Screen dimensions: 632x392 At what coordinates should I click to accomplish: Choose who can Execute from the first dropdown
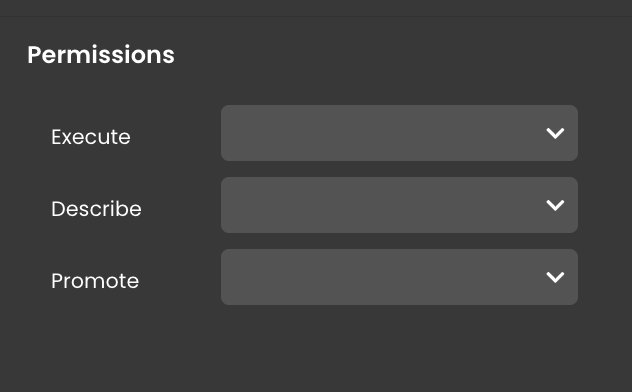coord(399,133)
